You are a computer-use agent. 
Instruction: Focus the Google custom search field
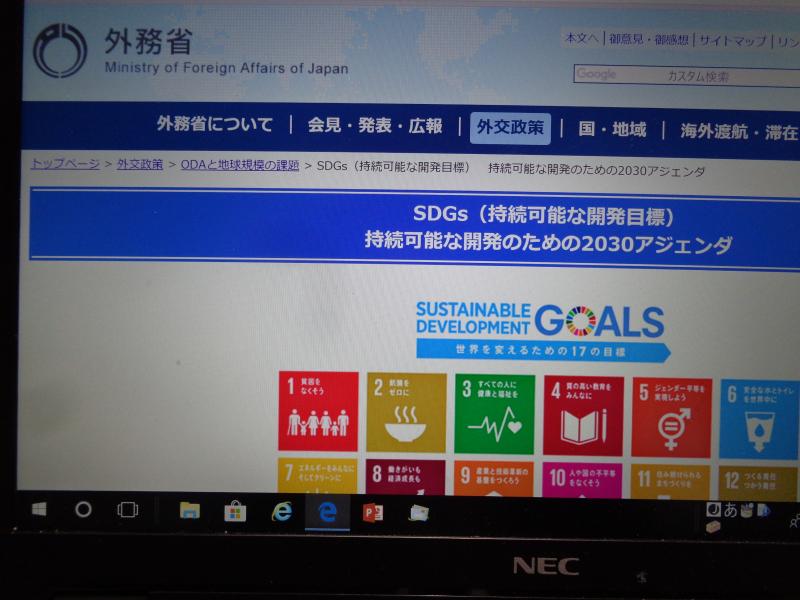click(x=686, y=76)
